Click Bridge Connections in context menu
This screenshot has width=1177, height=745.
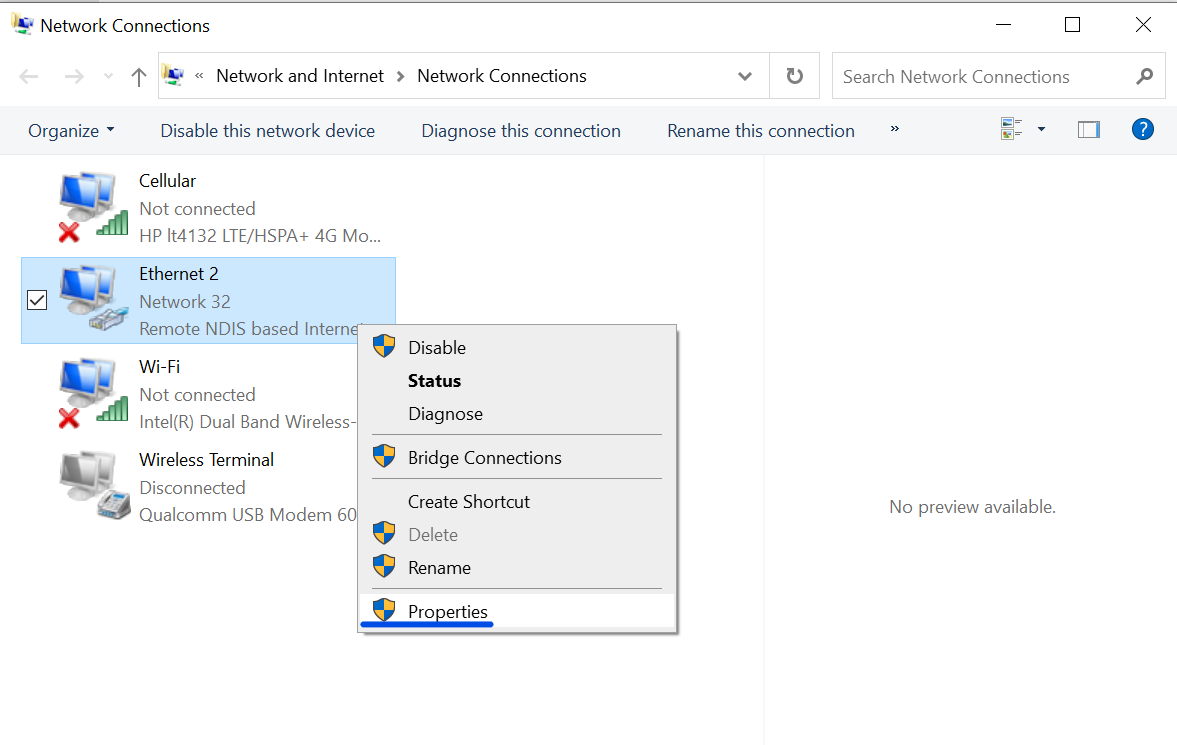click(x=484, y=458)
